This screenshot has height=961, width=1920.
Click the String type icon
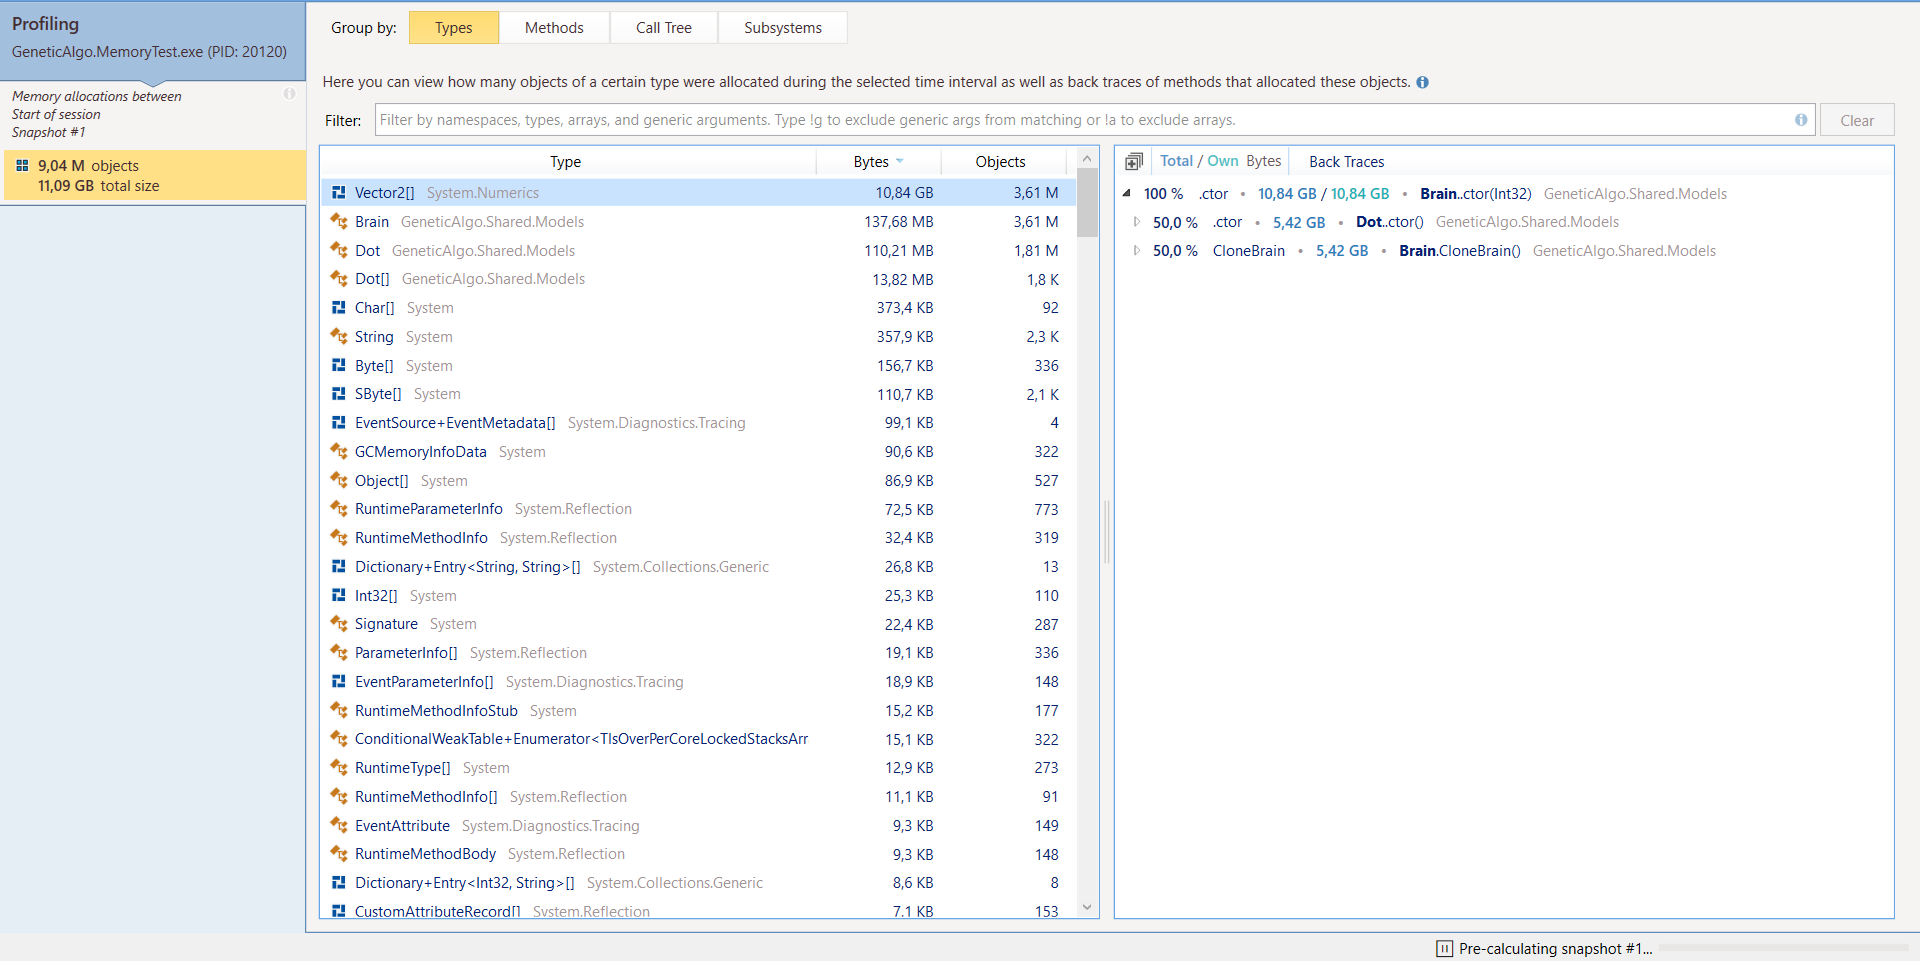click(339, 337)
